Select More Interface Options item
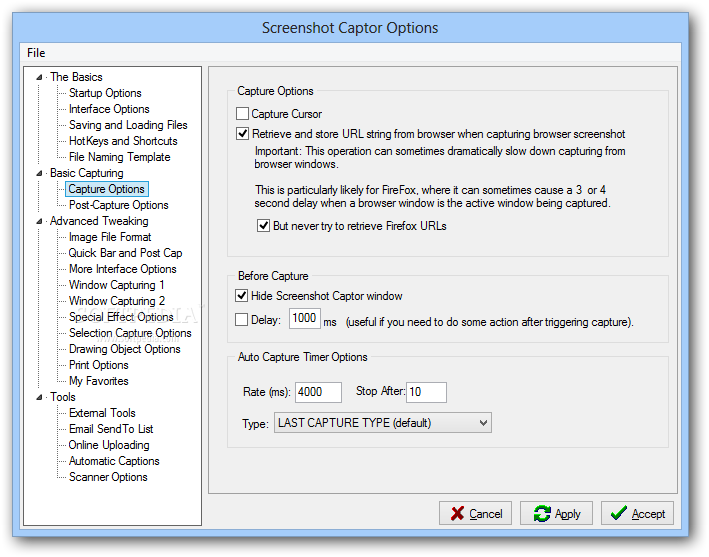 point(123,269)
